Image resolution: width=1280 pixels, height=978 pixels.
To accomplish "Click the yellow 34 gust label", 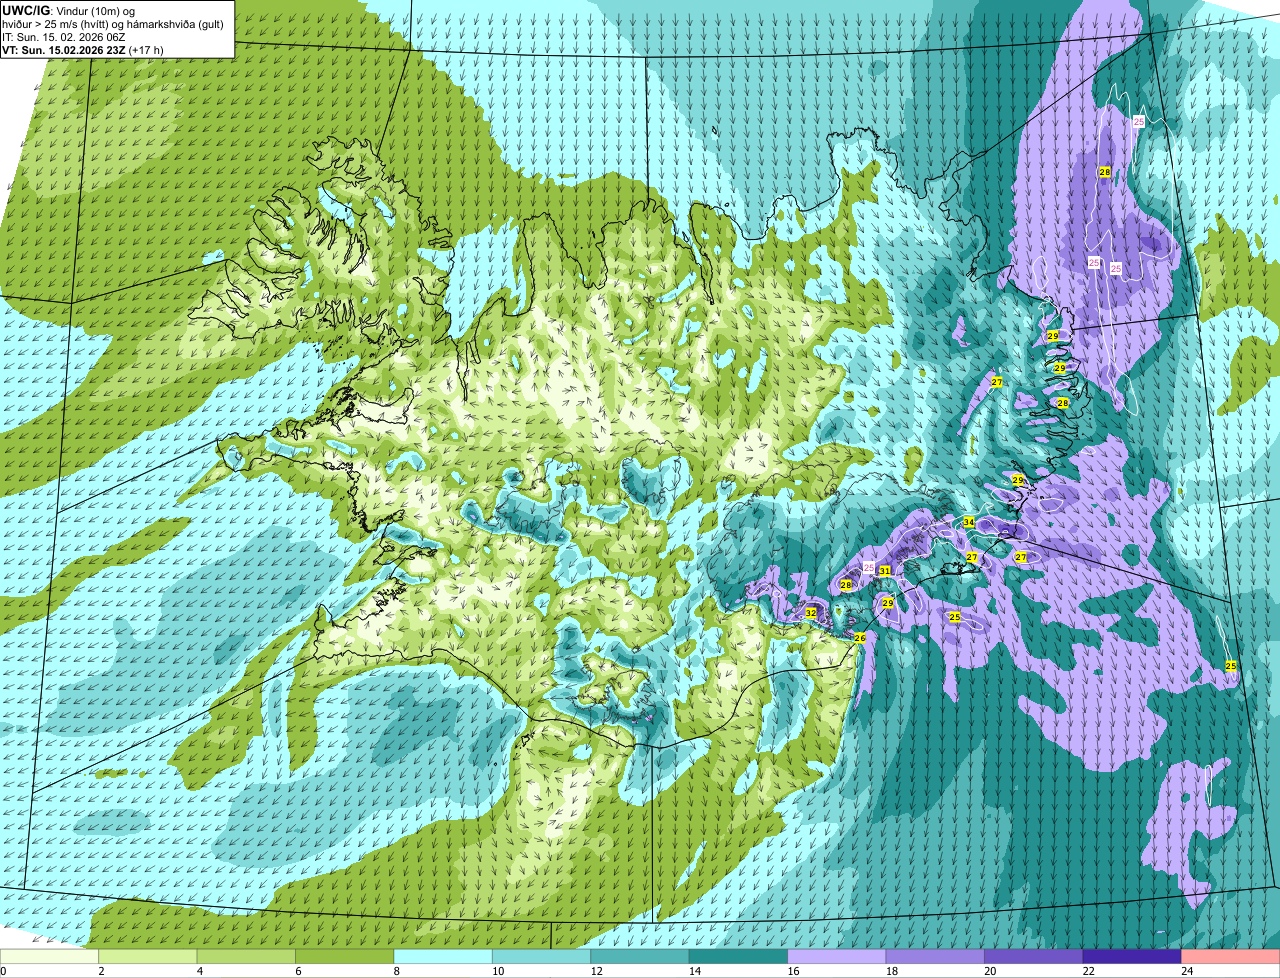I will click(969, 522).
